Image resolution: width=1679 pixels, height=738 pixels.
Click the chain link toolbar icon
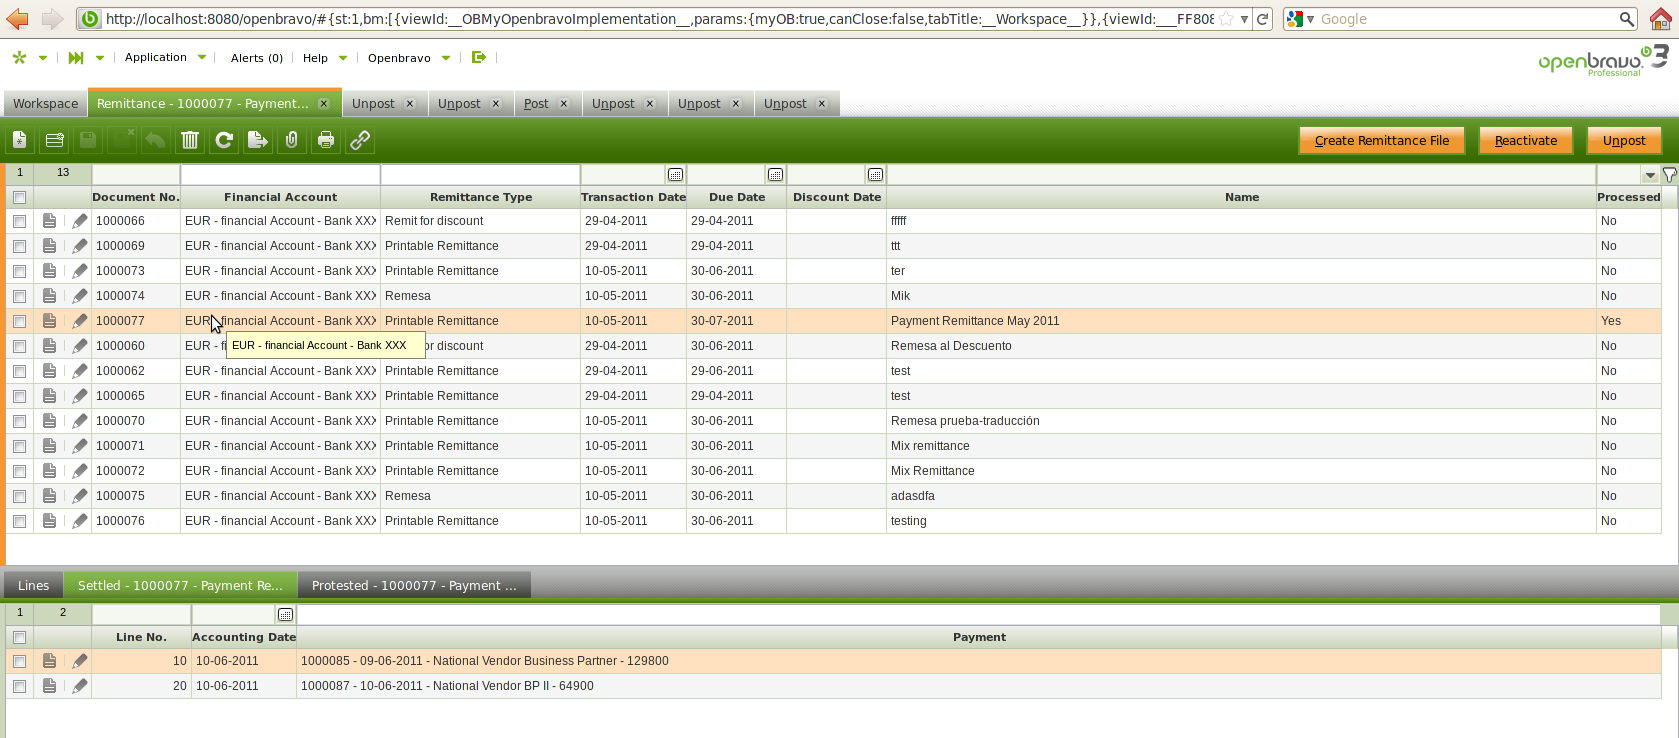[x=360, y=140]
